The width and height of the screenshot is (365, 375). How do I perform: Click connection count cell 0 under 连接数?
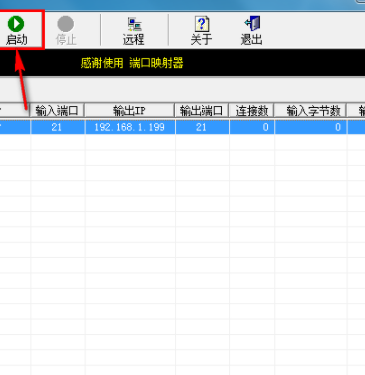(252, 127)
